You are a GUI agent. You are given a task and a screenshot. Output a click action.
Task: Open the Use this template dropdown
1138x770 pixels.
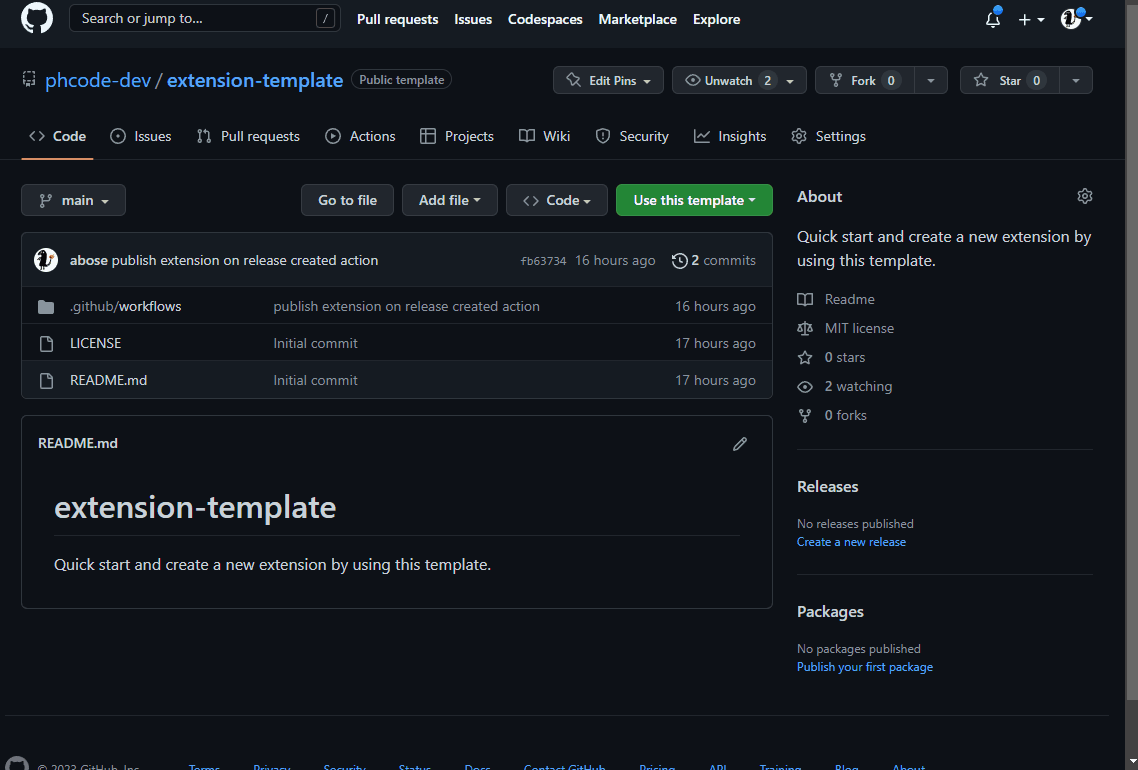[694, 200]
